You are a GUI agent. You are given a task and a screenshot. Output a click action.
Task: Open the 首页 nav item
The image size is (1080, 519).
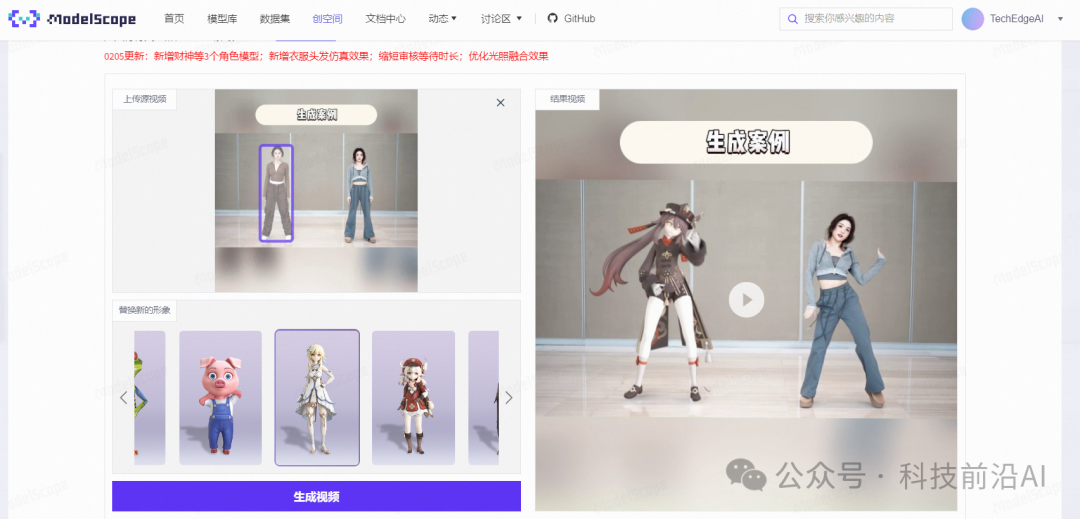click(174, 19)
